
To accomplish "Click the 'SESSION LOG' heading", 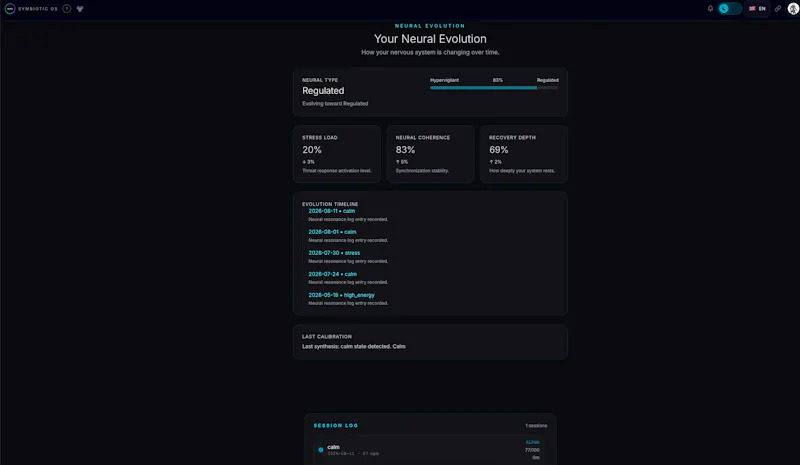I will coord(336,425).
